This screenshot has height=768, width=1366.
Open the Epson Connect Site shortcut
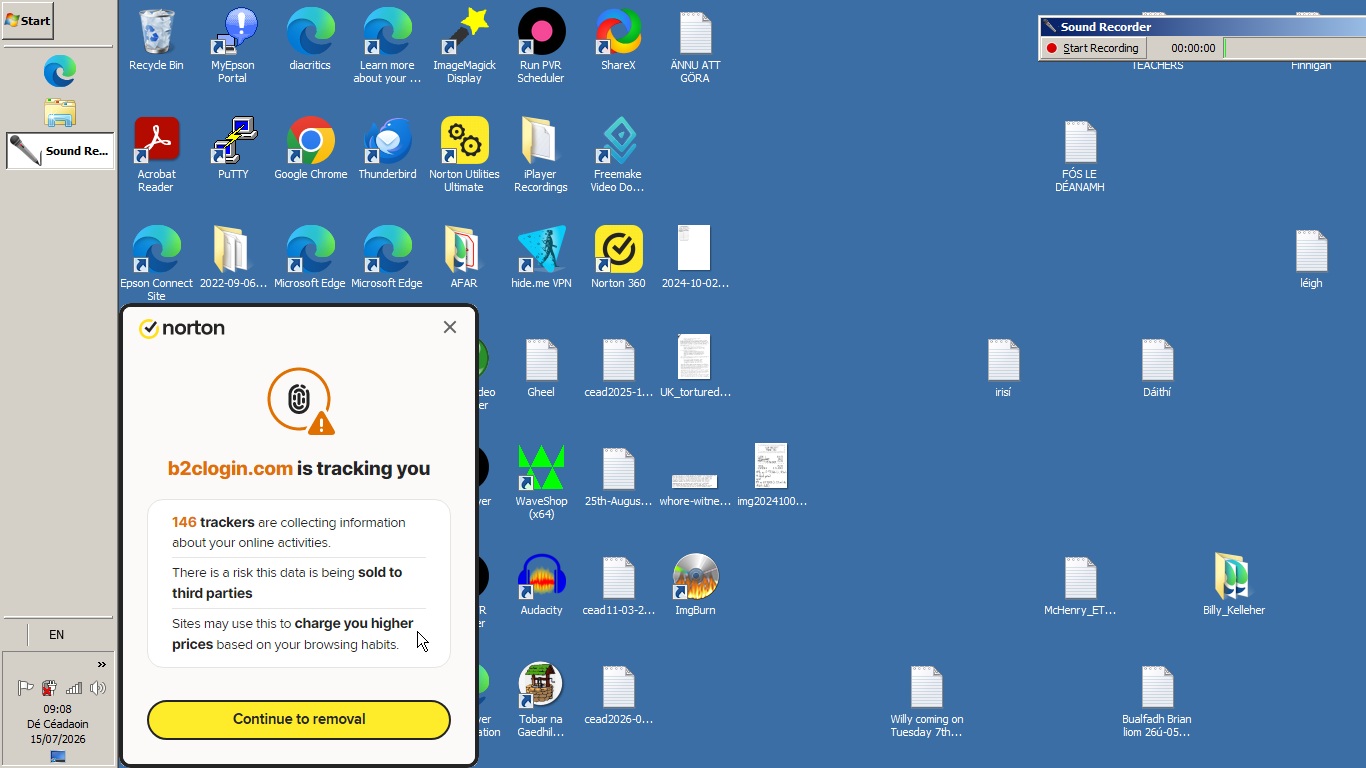(x=156, y=263)
